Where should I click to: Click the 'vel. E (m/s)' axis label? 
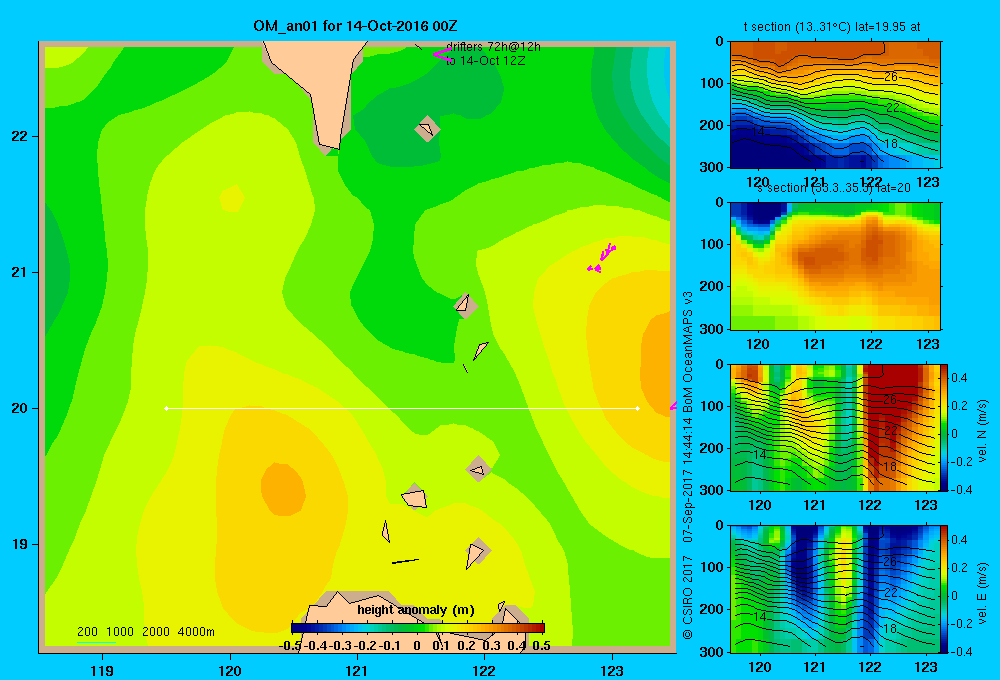point(982,592)
